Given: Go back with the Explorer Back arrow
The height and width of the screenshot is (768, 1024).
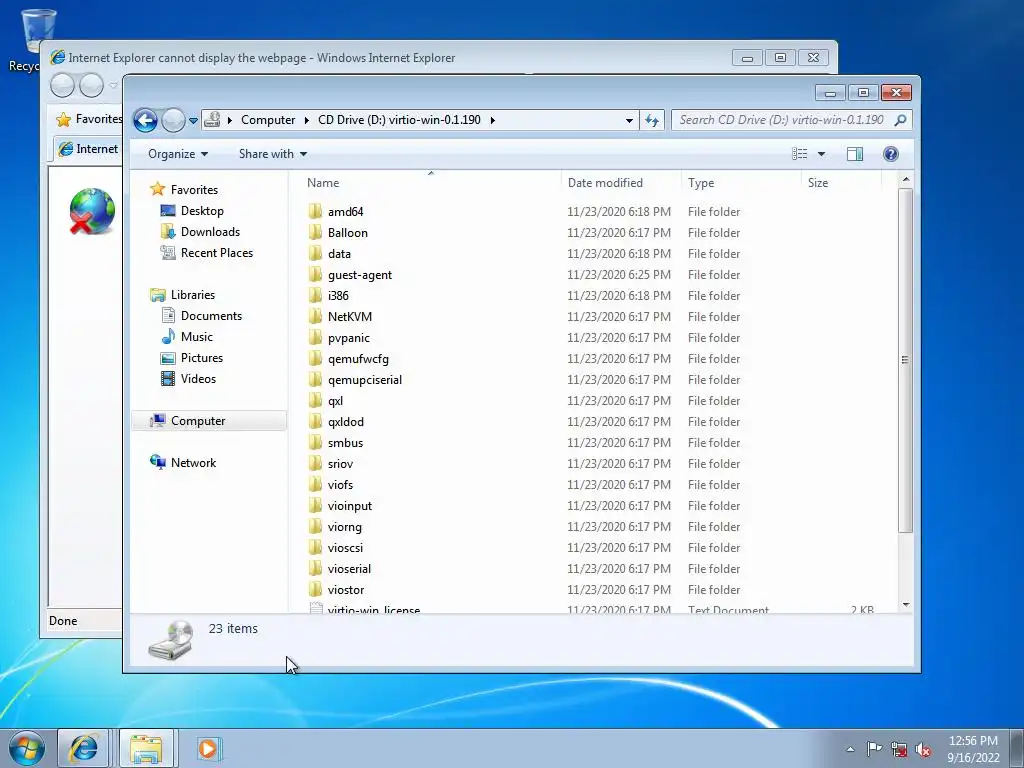Looking at the screenshot, I should coord(145,120).
